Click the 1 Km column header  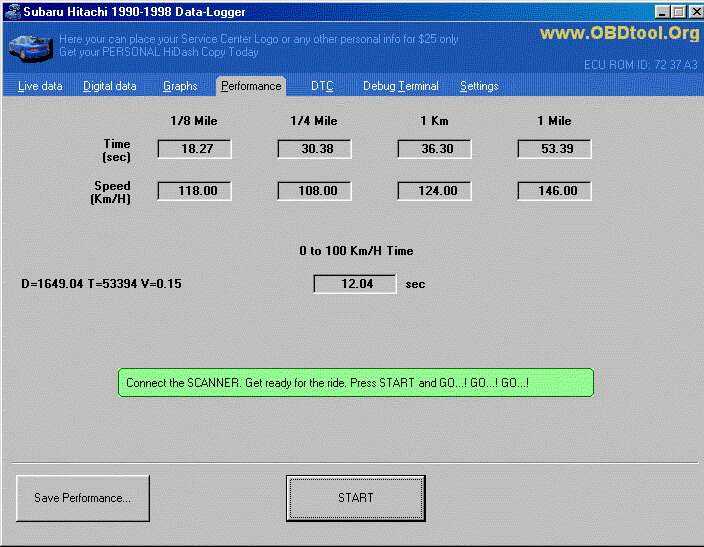434,121
